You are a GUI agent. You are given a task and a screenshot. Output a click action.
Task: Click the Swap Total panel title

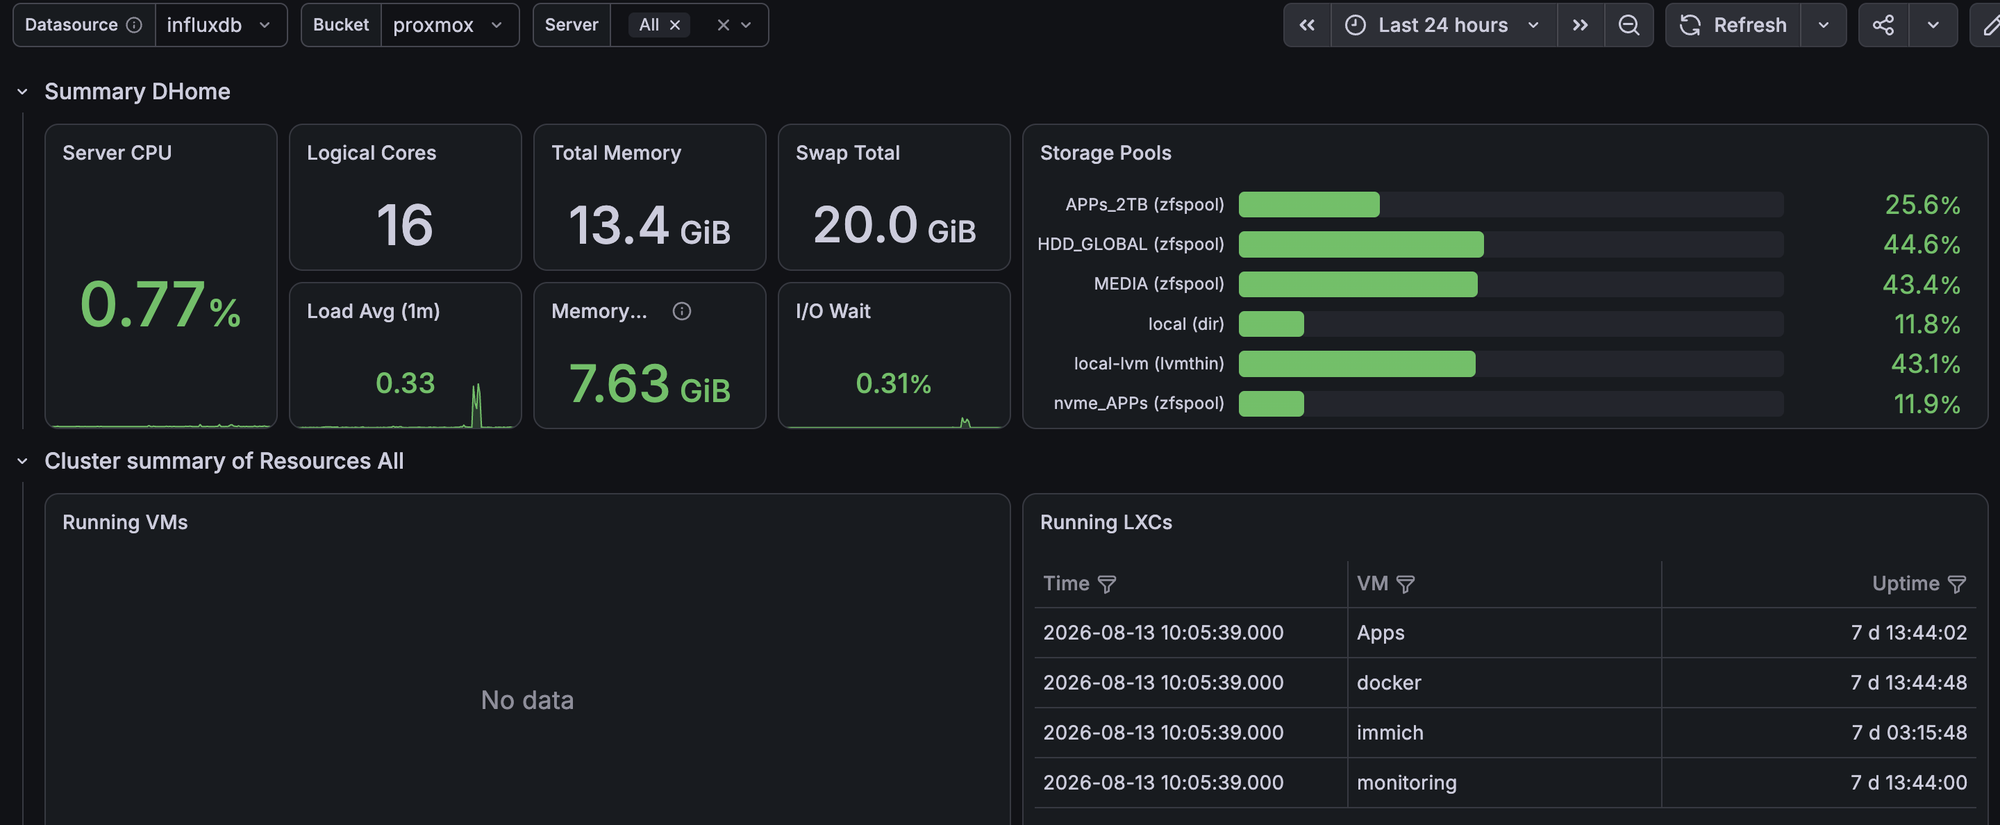pyautogui.click(x=848, y=153)
